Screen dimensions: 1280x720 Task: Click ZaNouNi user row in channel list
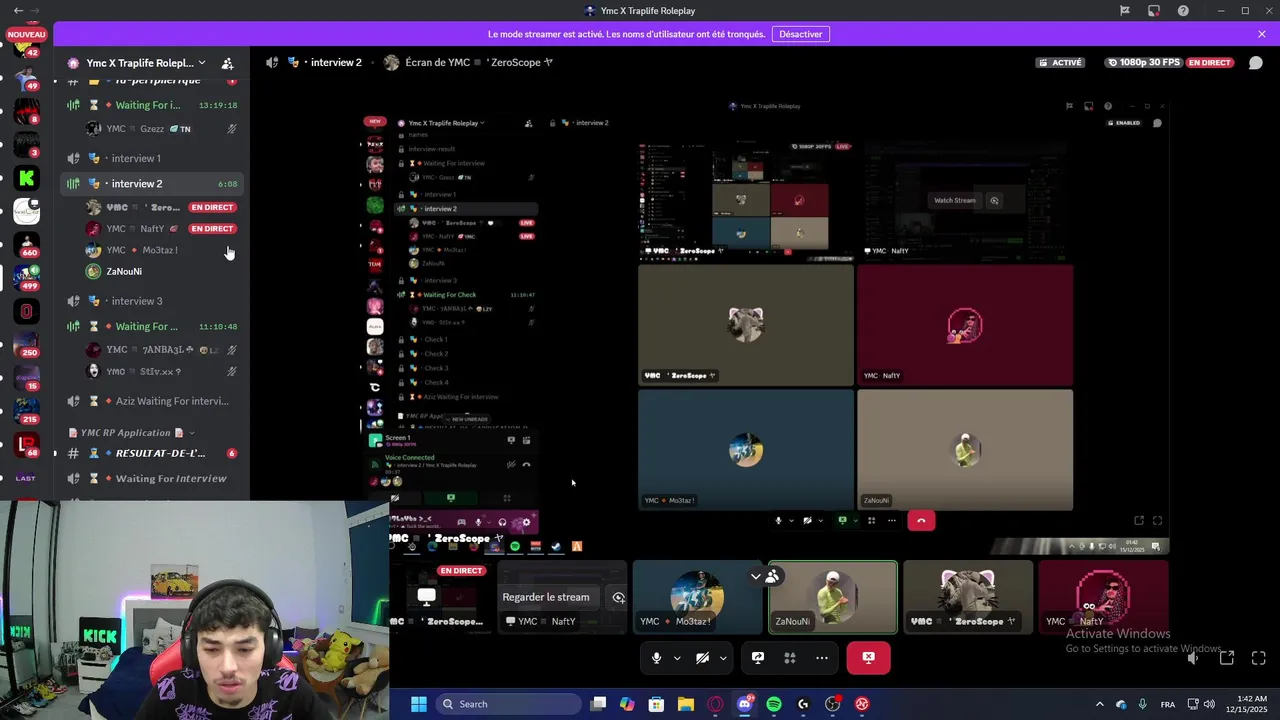(x=160, y=271)
